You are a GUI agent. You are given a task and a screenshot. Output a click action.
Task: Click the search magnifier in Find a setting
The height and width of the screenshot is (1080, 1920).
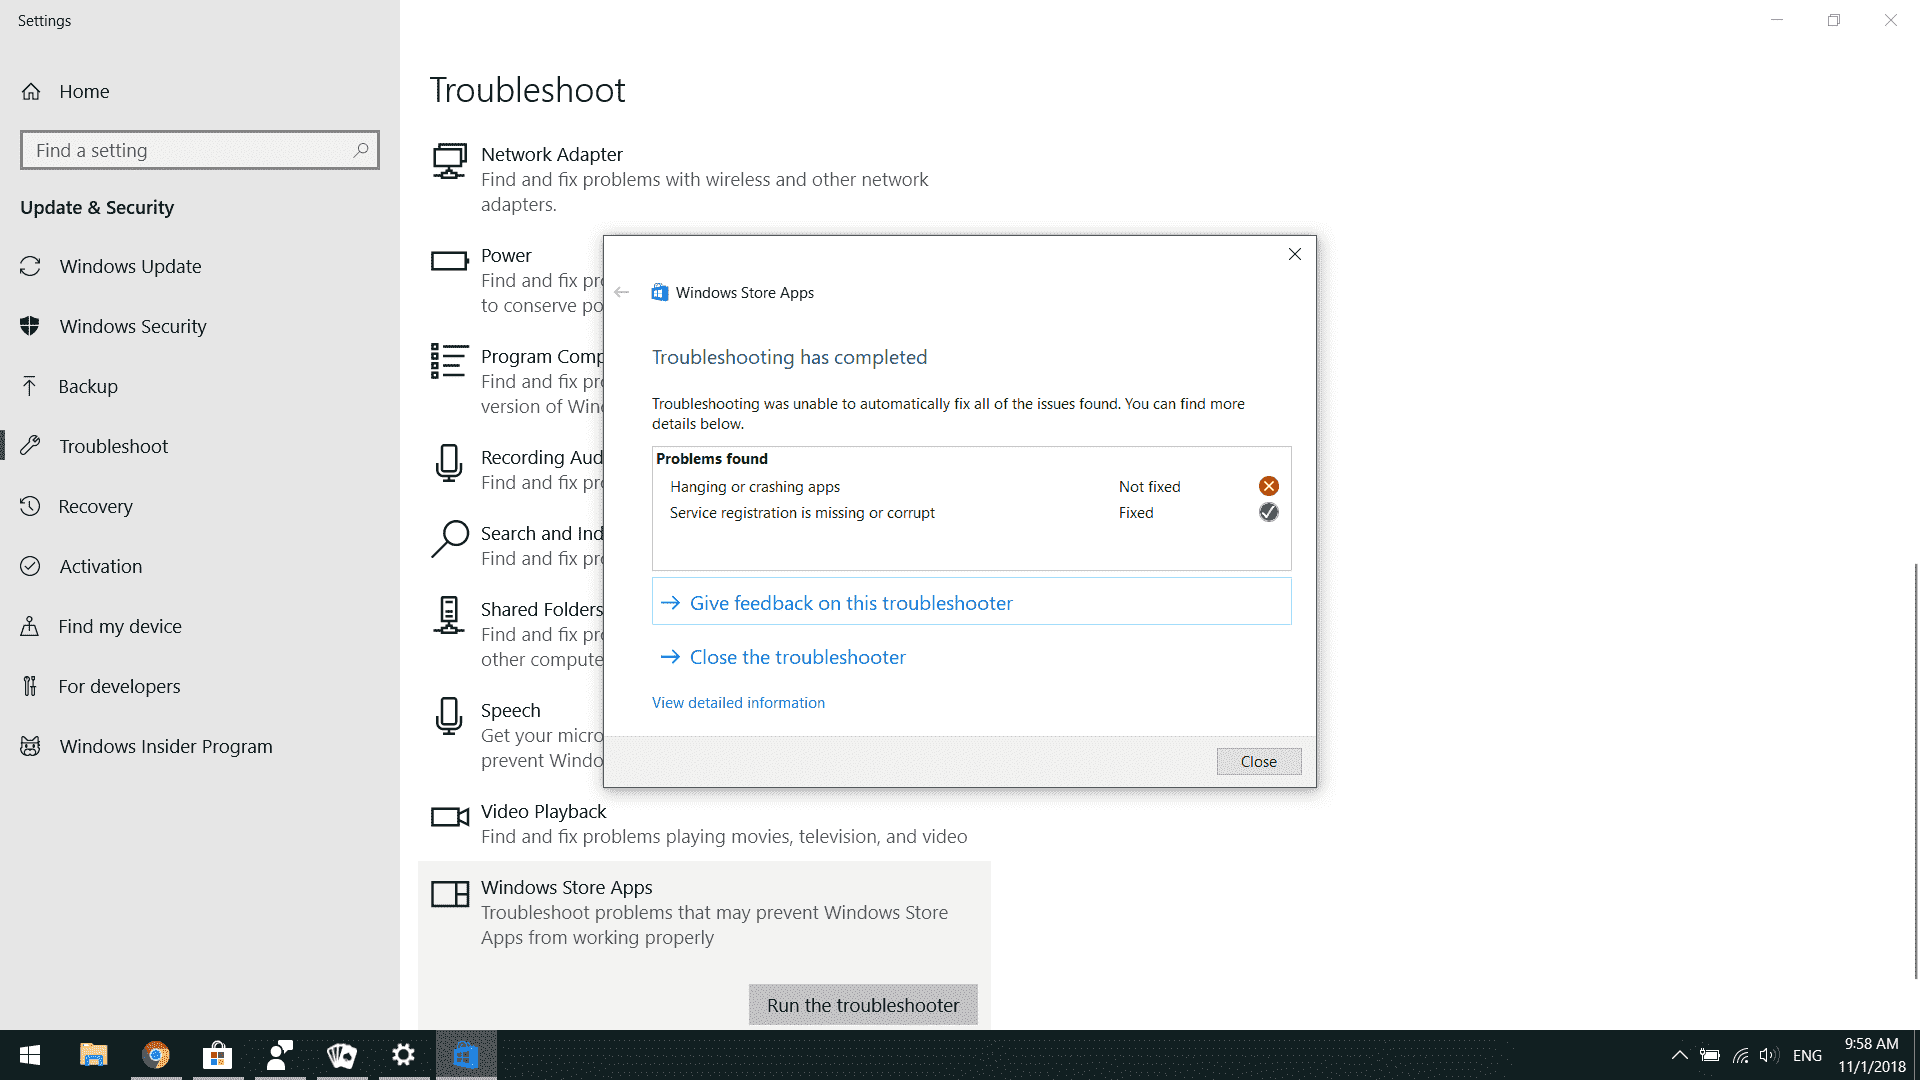pyautogui.click(x=361, y=150)
